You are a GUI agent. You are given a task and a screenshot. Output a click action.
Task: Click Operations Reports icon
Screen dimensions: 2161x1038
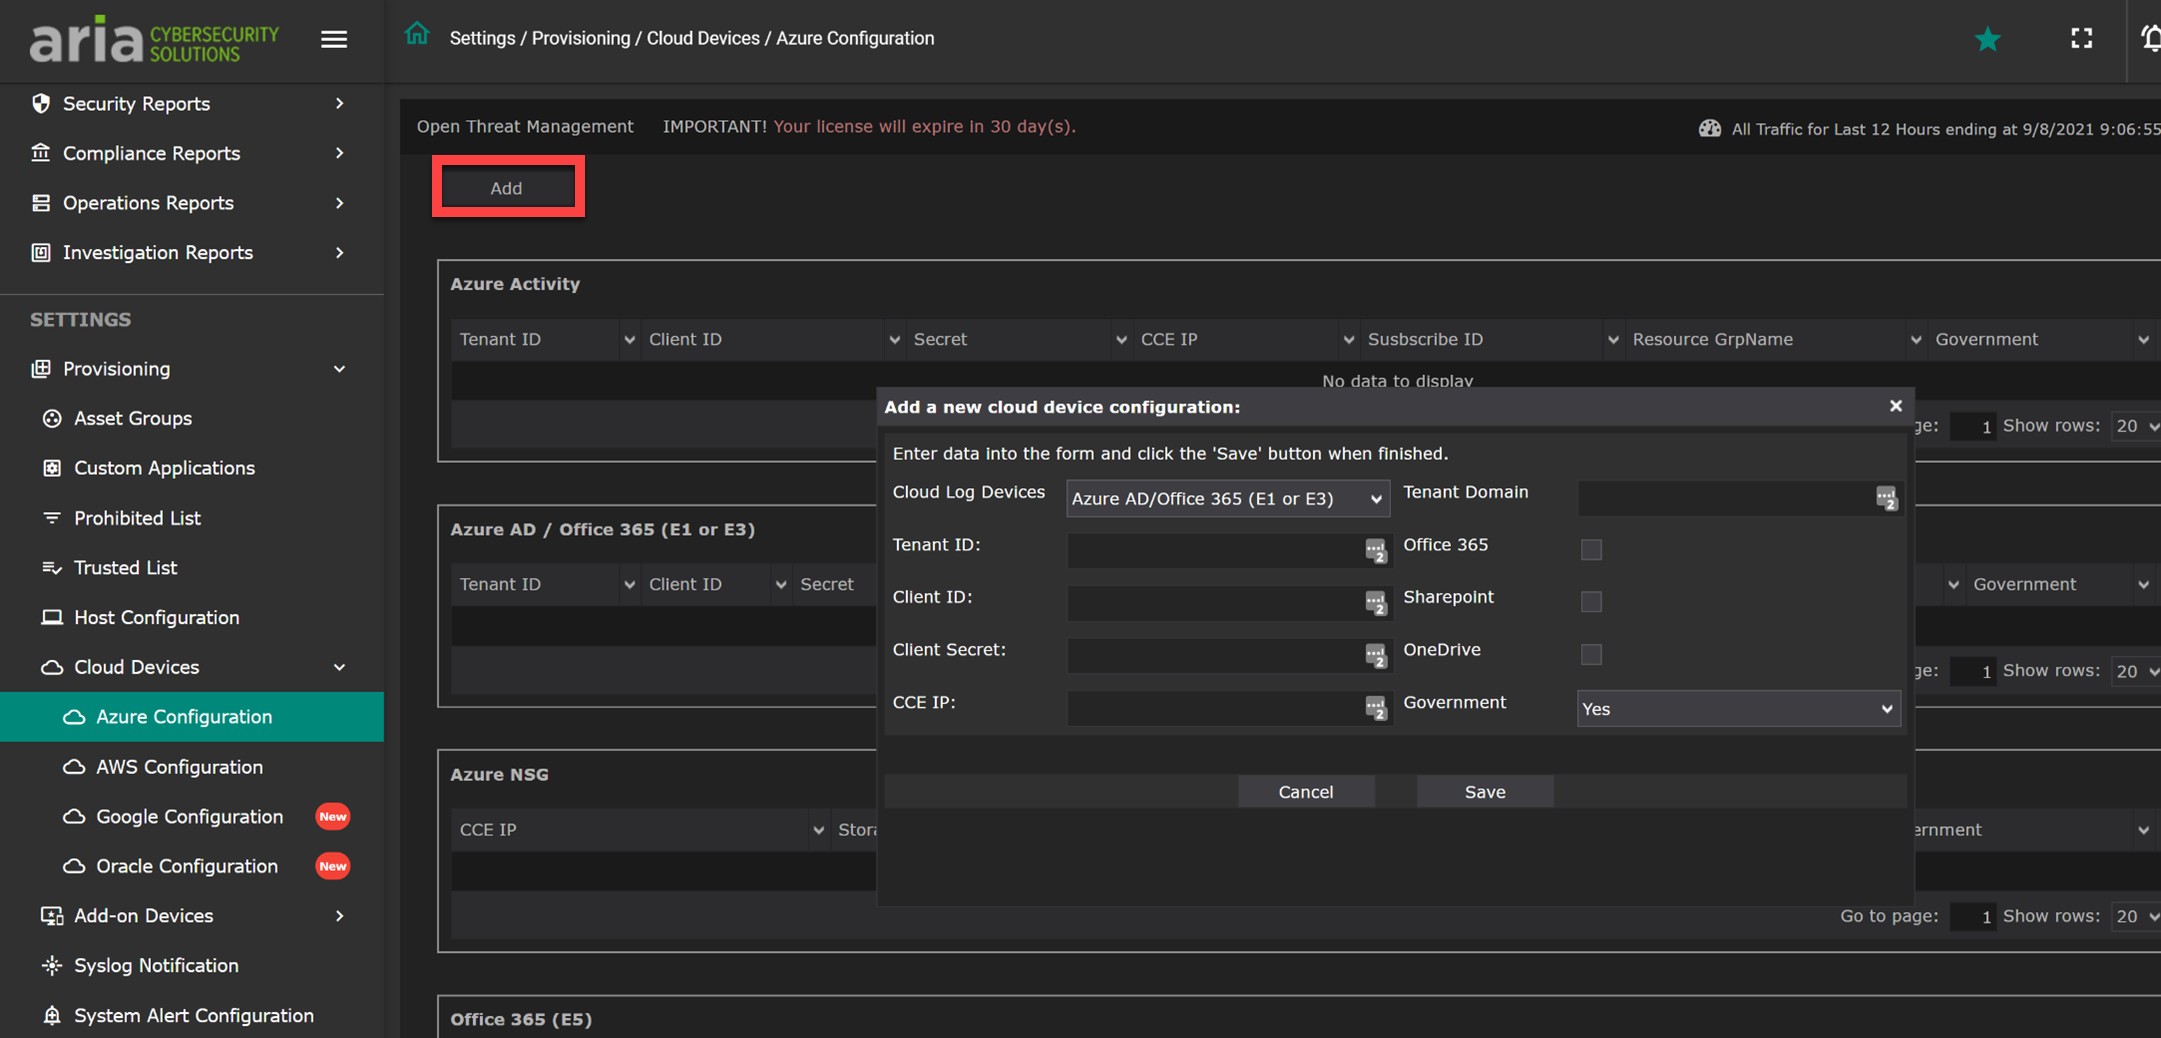41,203
